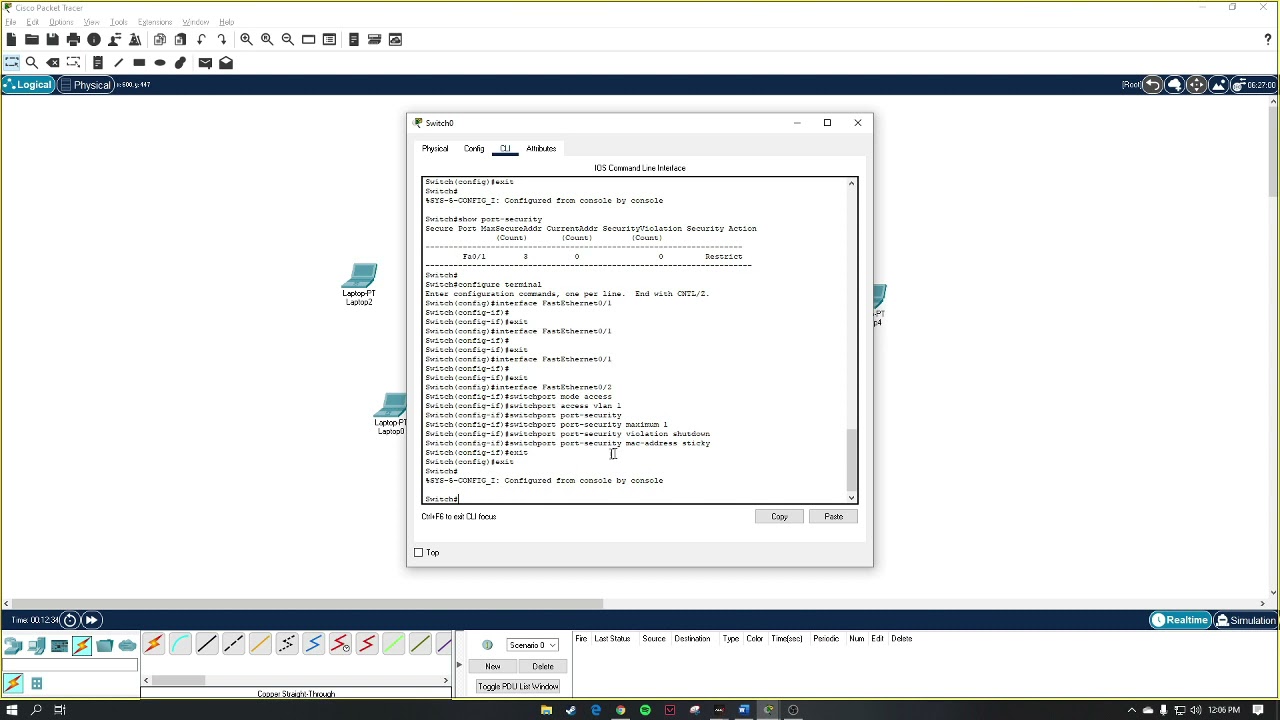
Task: Click the Paste button below the CLI
Action: coord(833,517)
